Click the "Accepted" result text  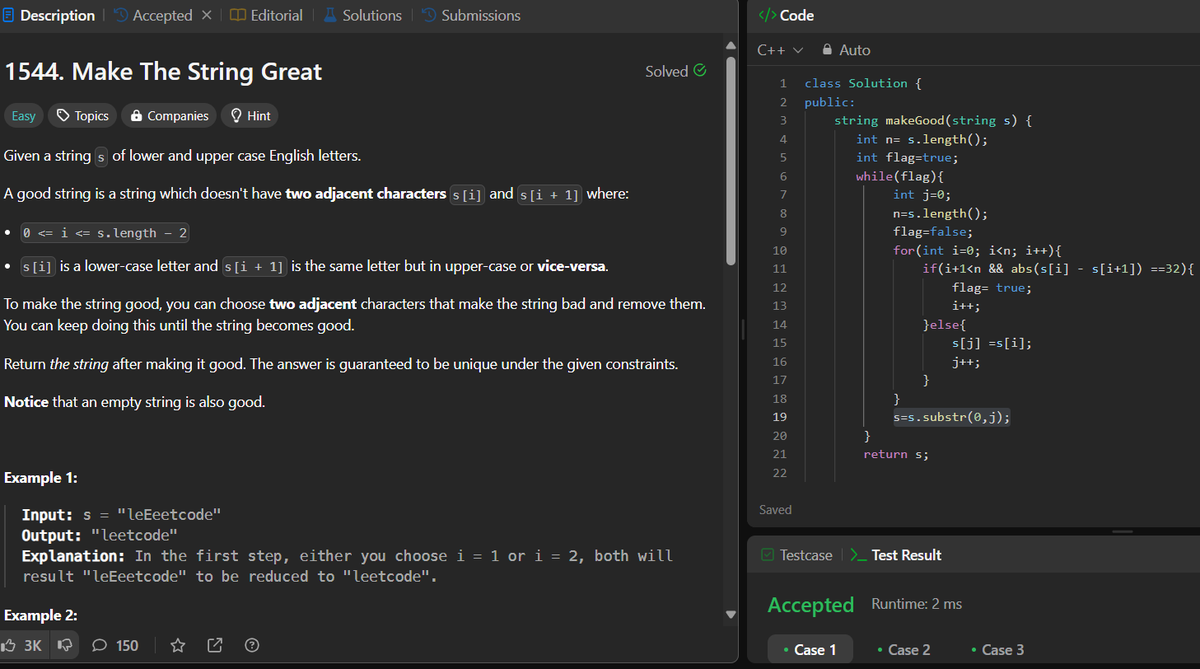[811, 605]
